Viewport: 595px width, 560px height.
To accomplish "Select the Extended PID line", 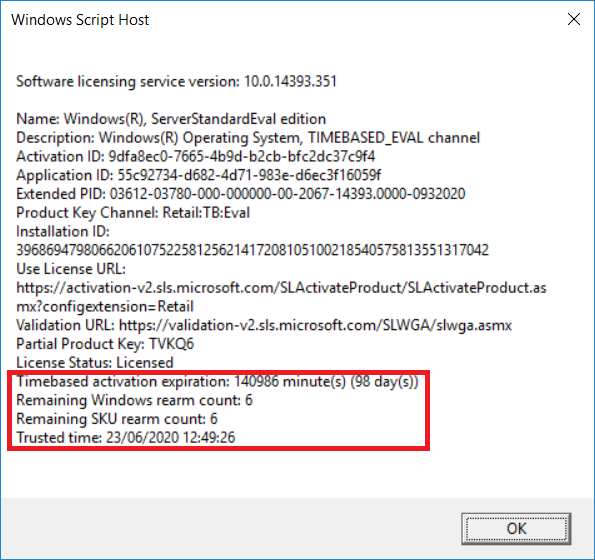I will pos(241,194).
